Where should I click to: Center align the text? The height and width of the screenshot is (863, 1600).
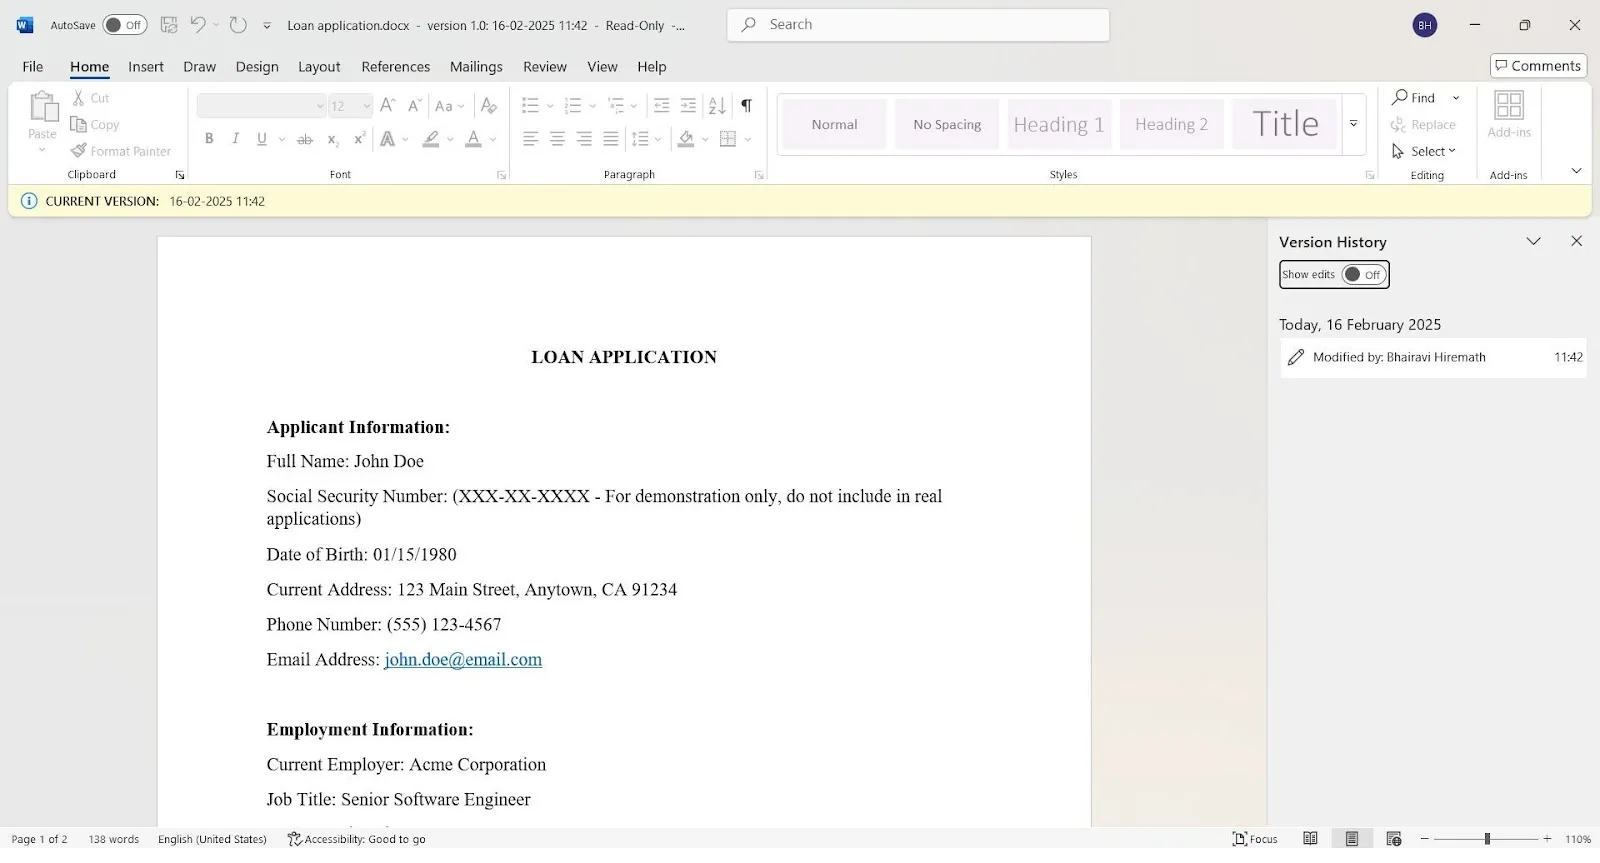pyautogui.click(x=557, y=139)
